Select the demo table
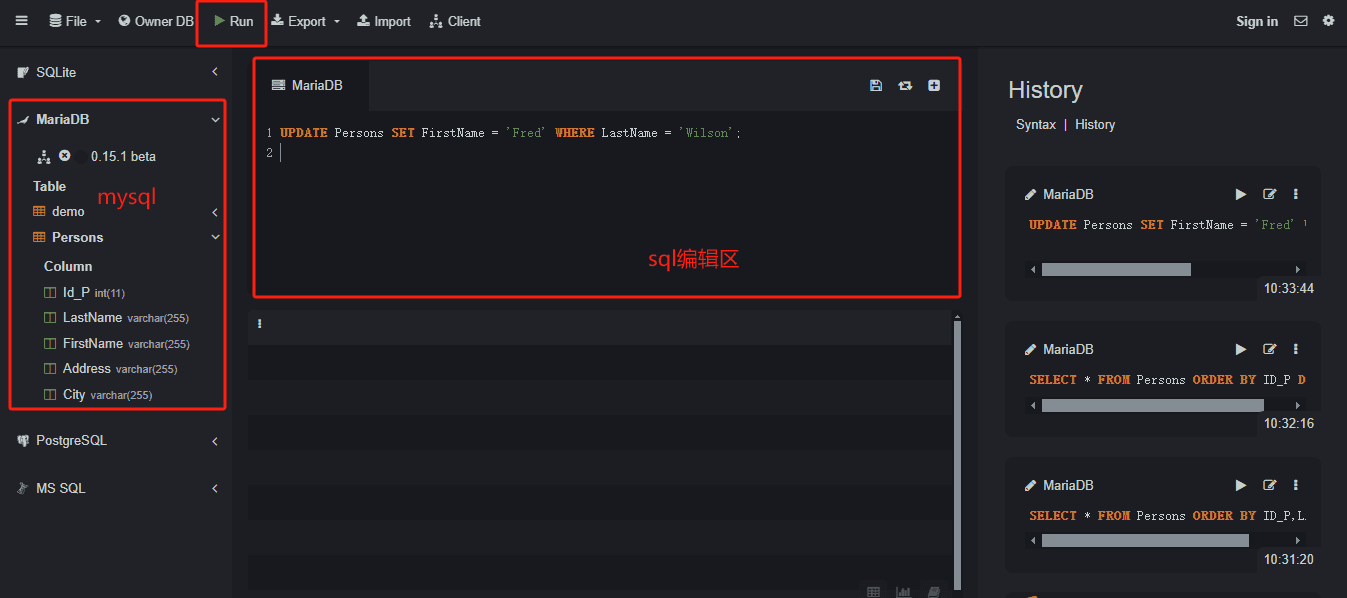1347x598 pixels. pyautogui.click(x=68, y=212)
